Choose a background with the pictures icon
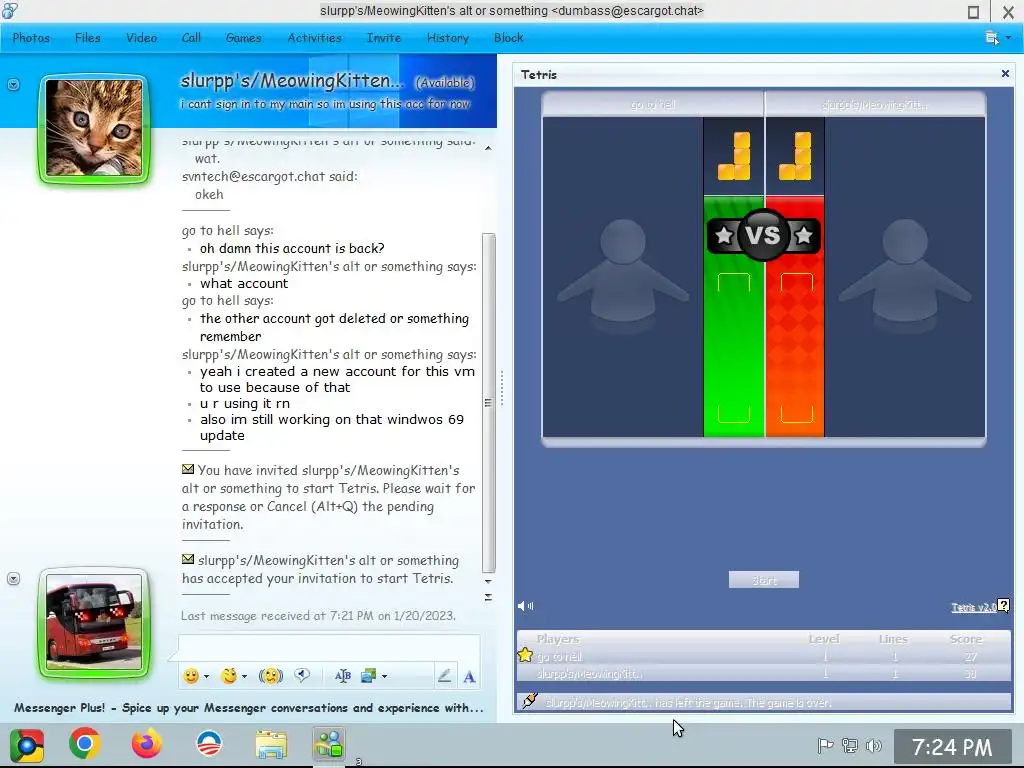 click(x=368, y=676)
